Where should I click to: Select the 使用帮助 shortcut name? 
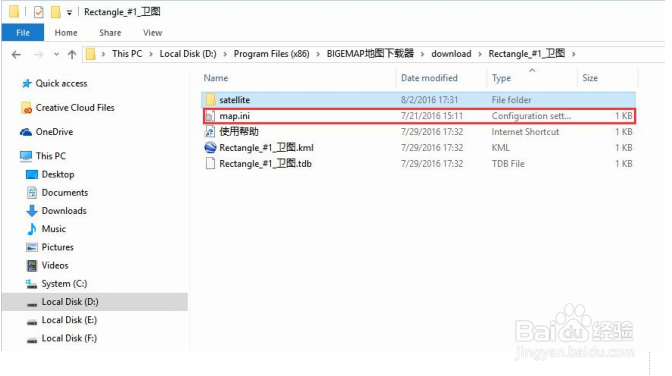[x=239, y=132]
